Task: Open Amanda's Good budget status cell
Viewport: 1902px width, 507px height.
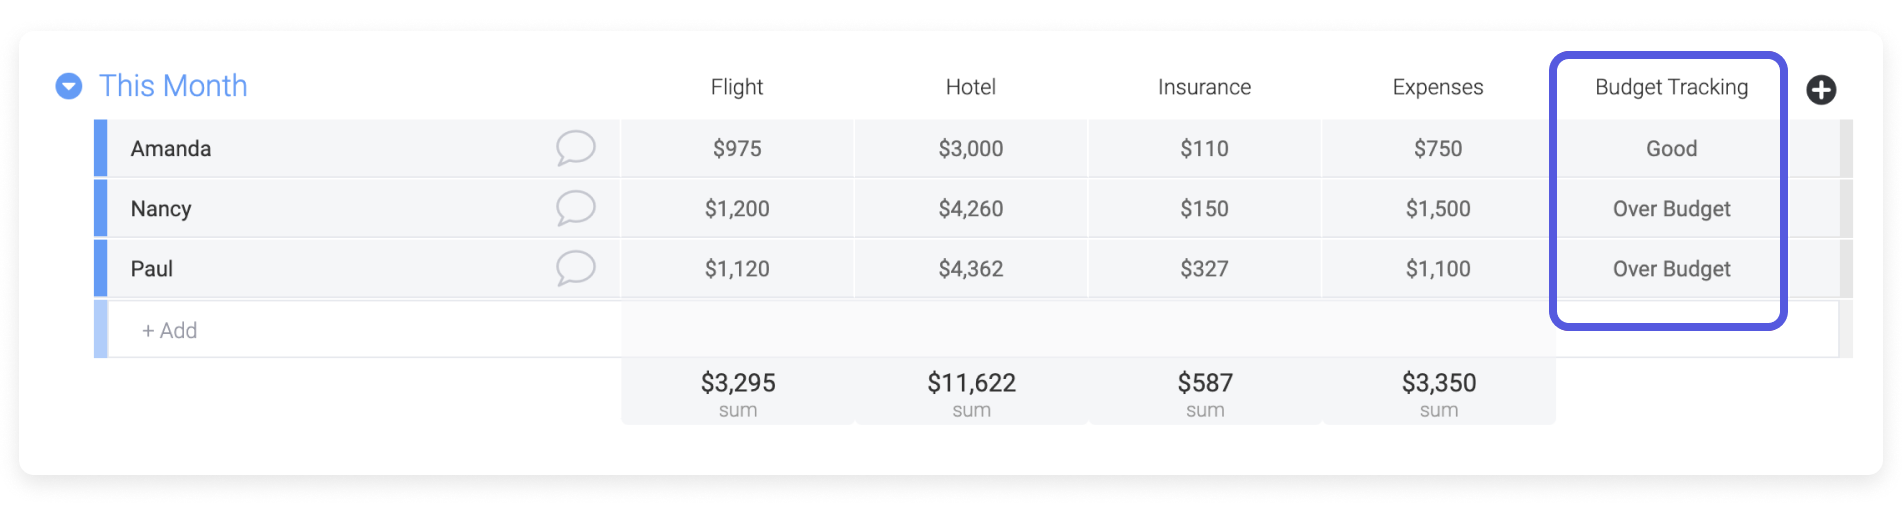Action: click(1671, 148)
